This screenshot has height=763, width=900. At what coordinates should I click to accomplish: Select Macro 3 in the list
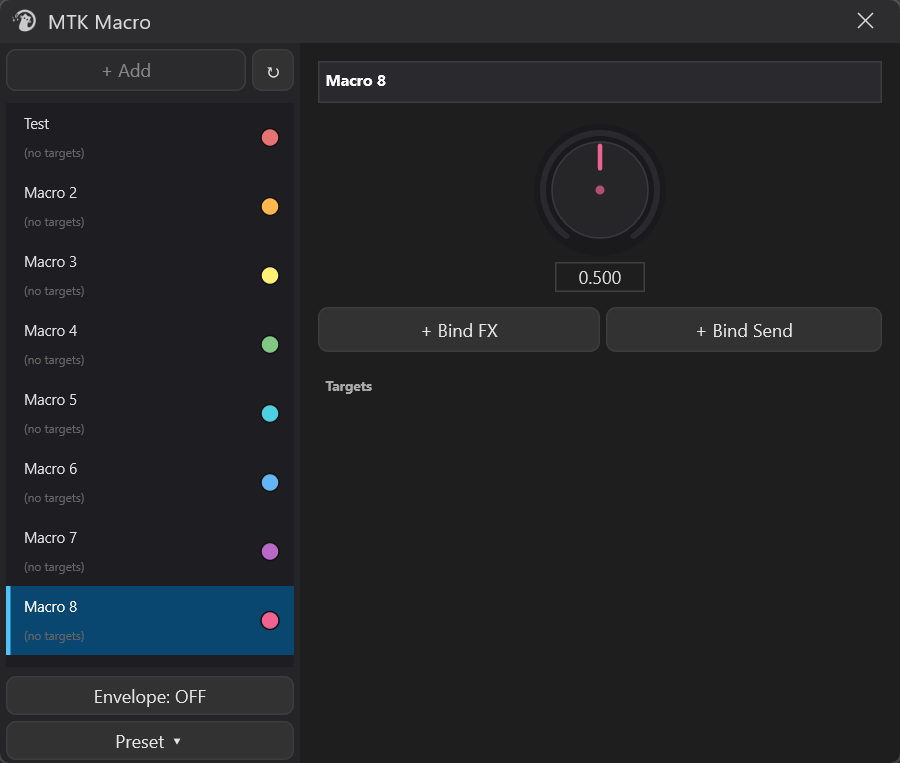pyautogui.click(x=150, y=276)
